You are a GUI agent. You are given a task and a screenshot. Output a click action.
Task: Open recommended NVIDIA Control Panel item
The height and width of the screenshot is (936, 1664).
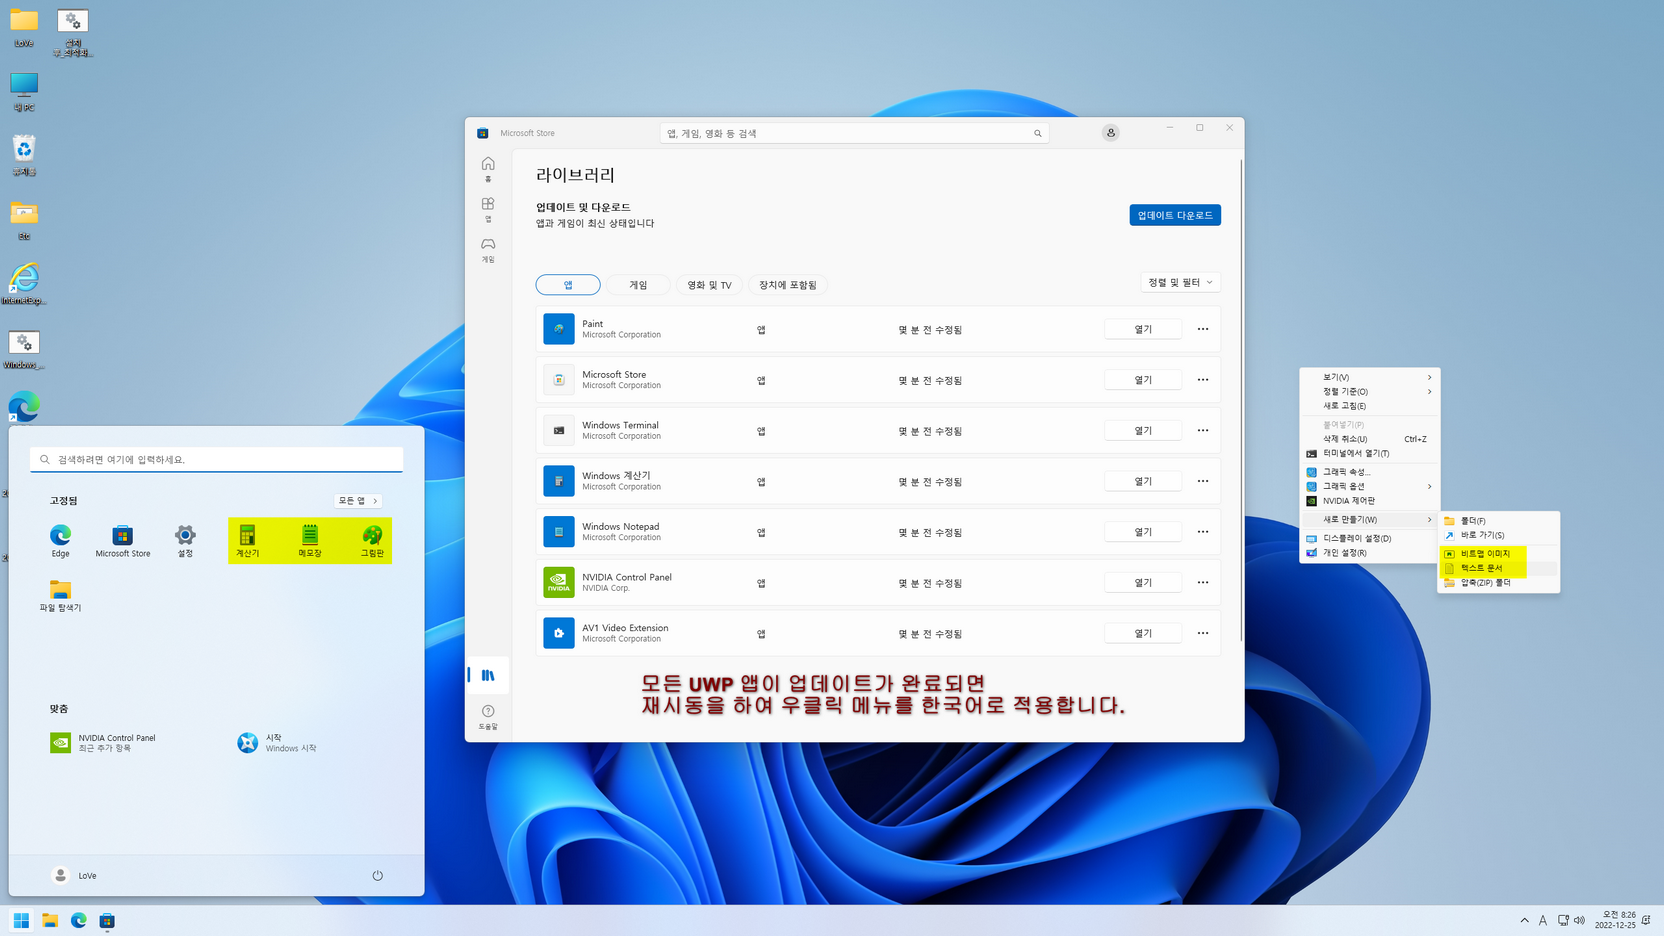[x=103, y=742]
